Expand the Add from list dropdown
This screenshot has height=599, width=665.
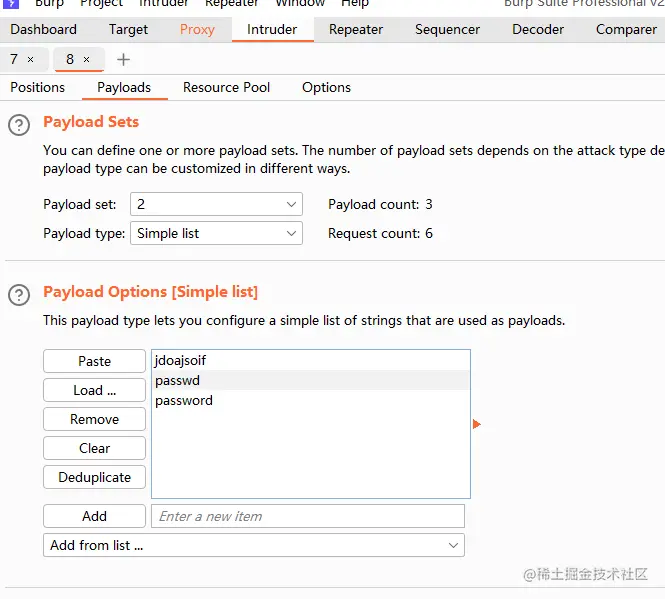(x=254, y=545)
